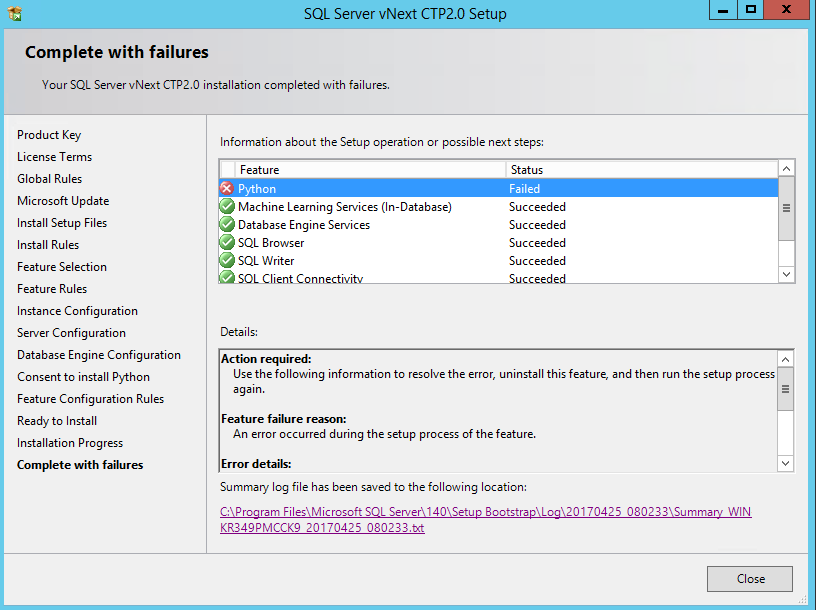This screenshot has height=610, width=816.
Task: Click the details box scrollbar thumb
Action: point(785,389)
